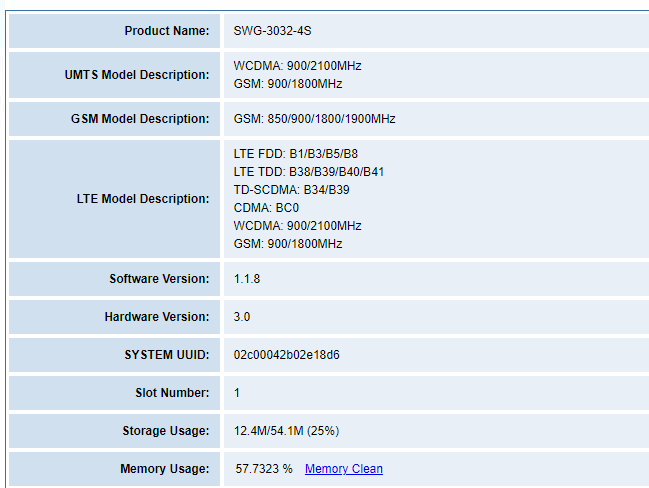Click the SYSTEM UUID label
Viewport: 649px width, 488px height.
[167, 355]
